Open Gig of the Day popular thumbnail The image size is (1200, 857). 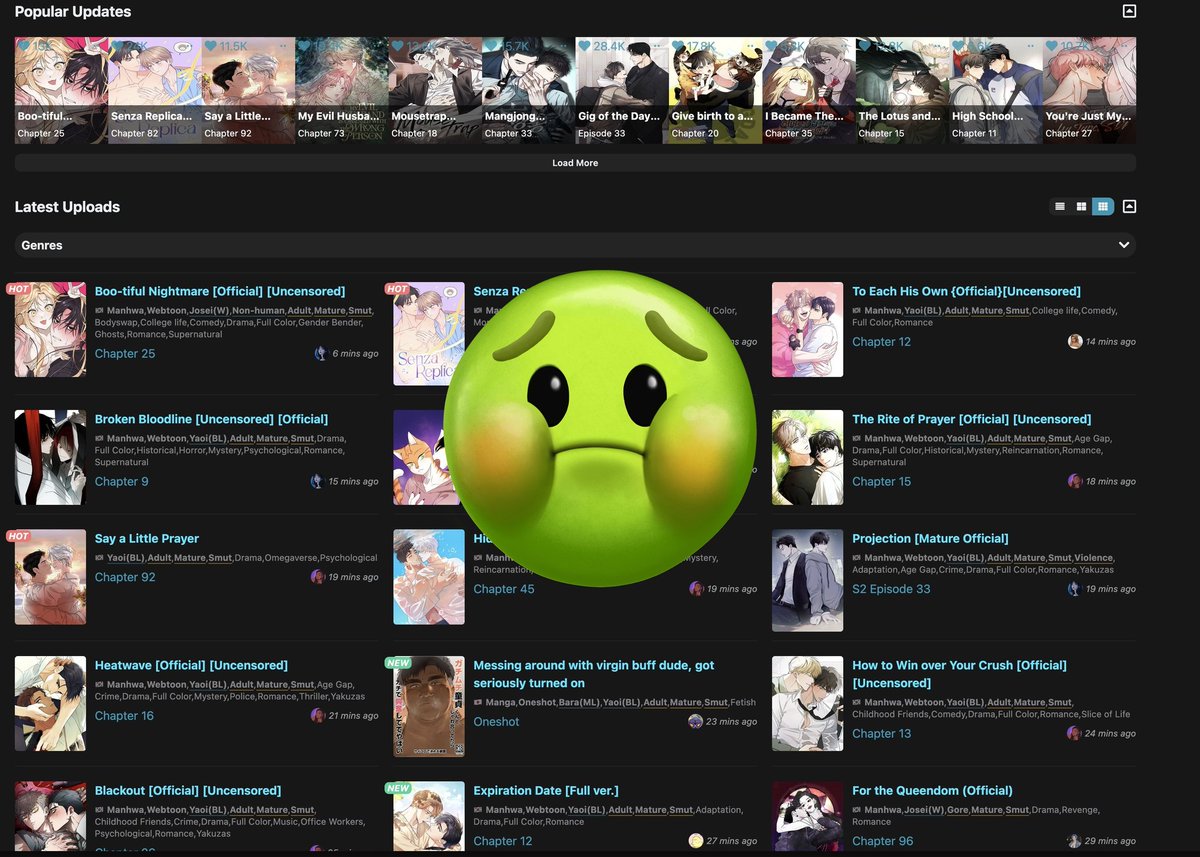point(622,90)
